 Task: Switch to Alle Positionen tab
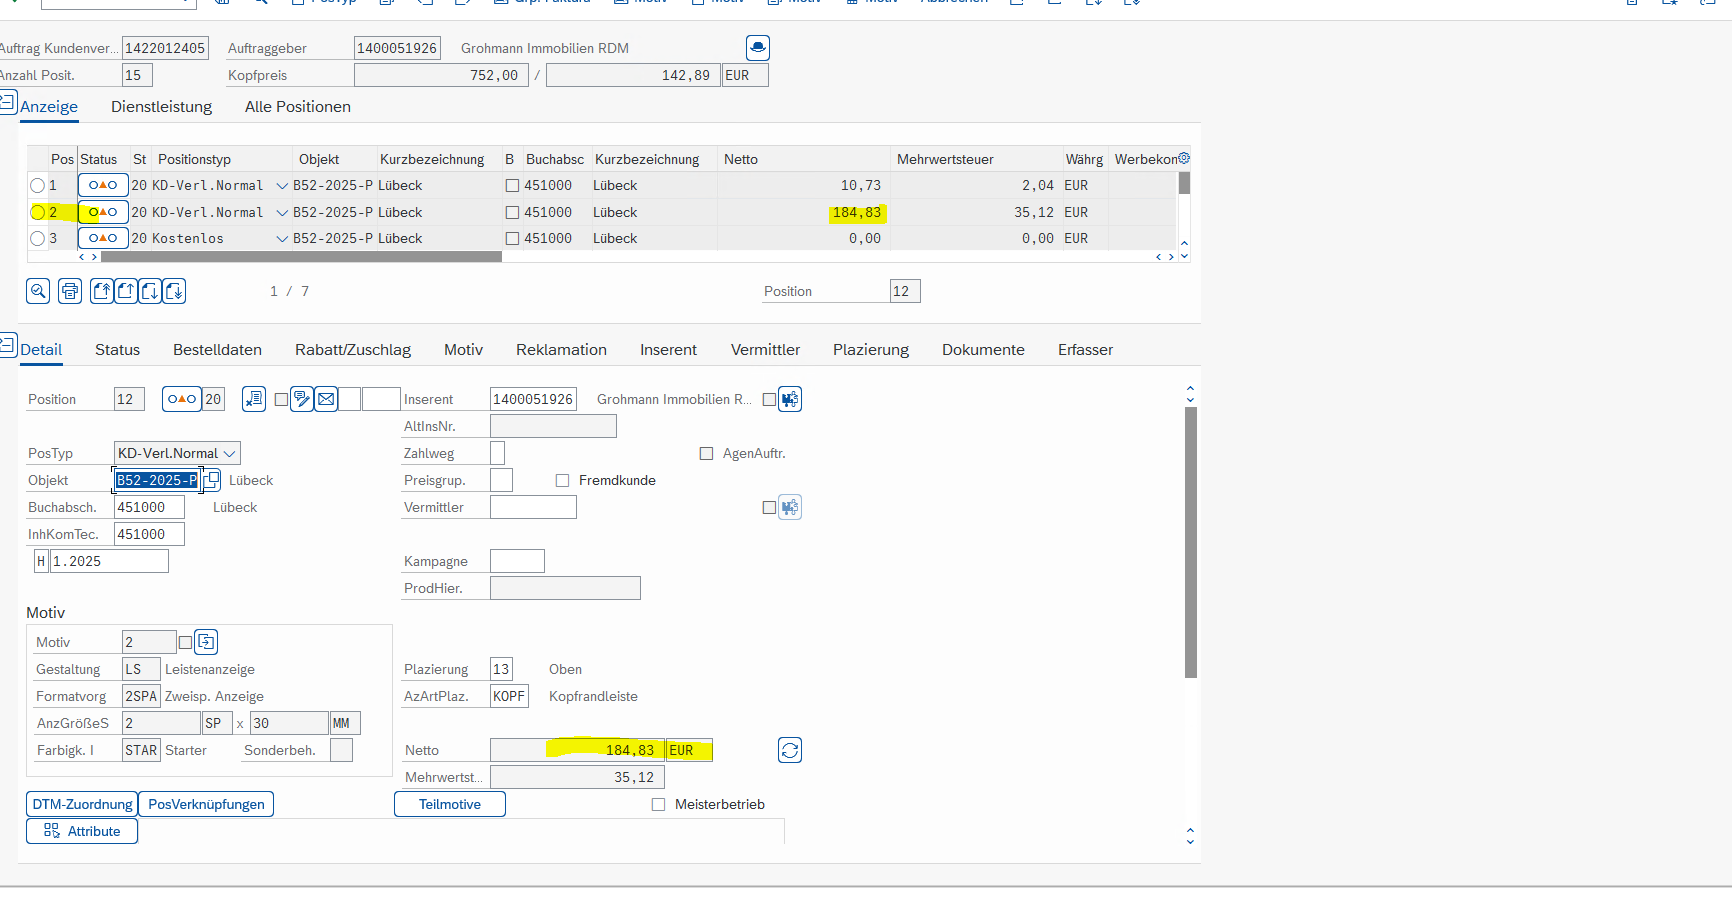click(x=298, y=106)
